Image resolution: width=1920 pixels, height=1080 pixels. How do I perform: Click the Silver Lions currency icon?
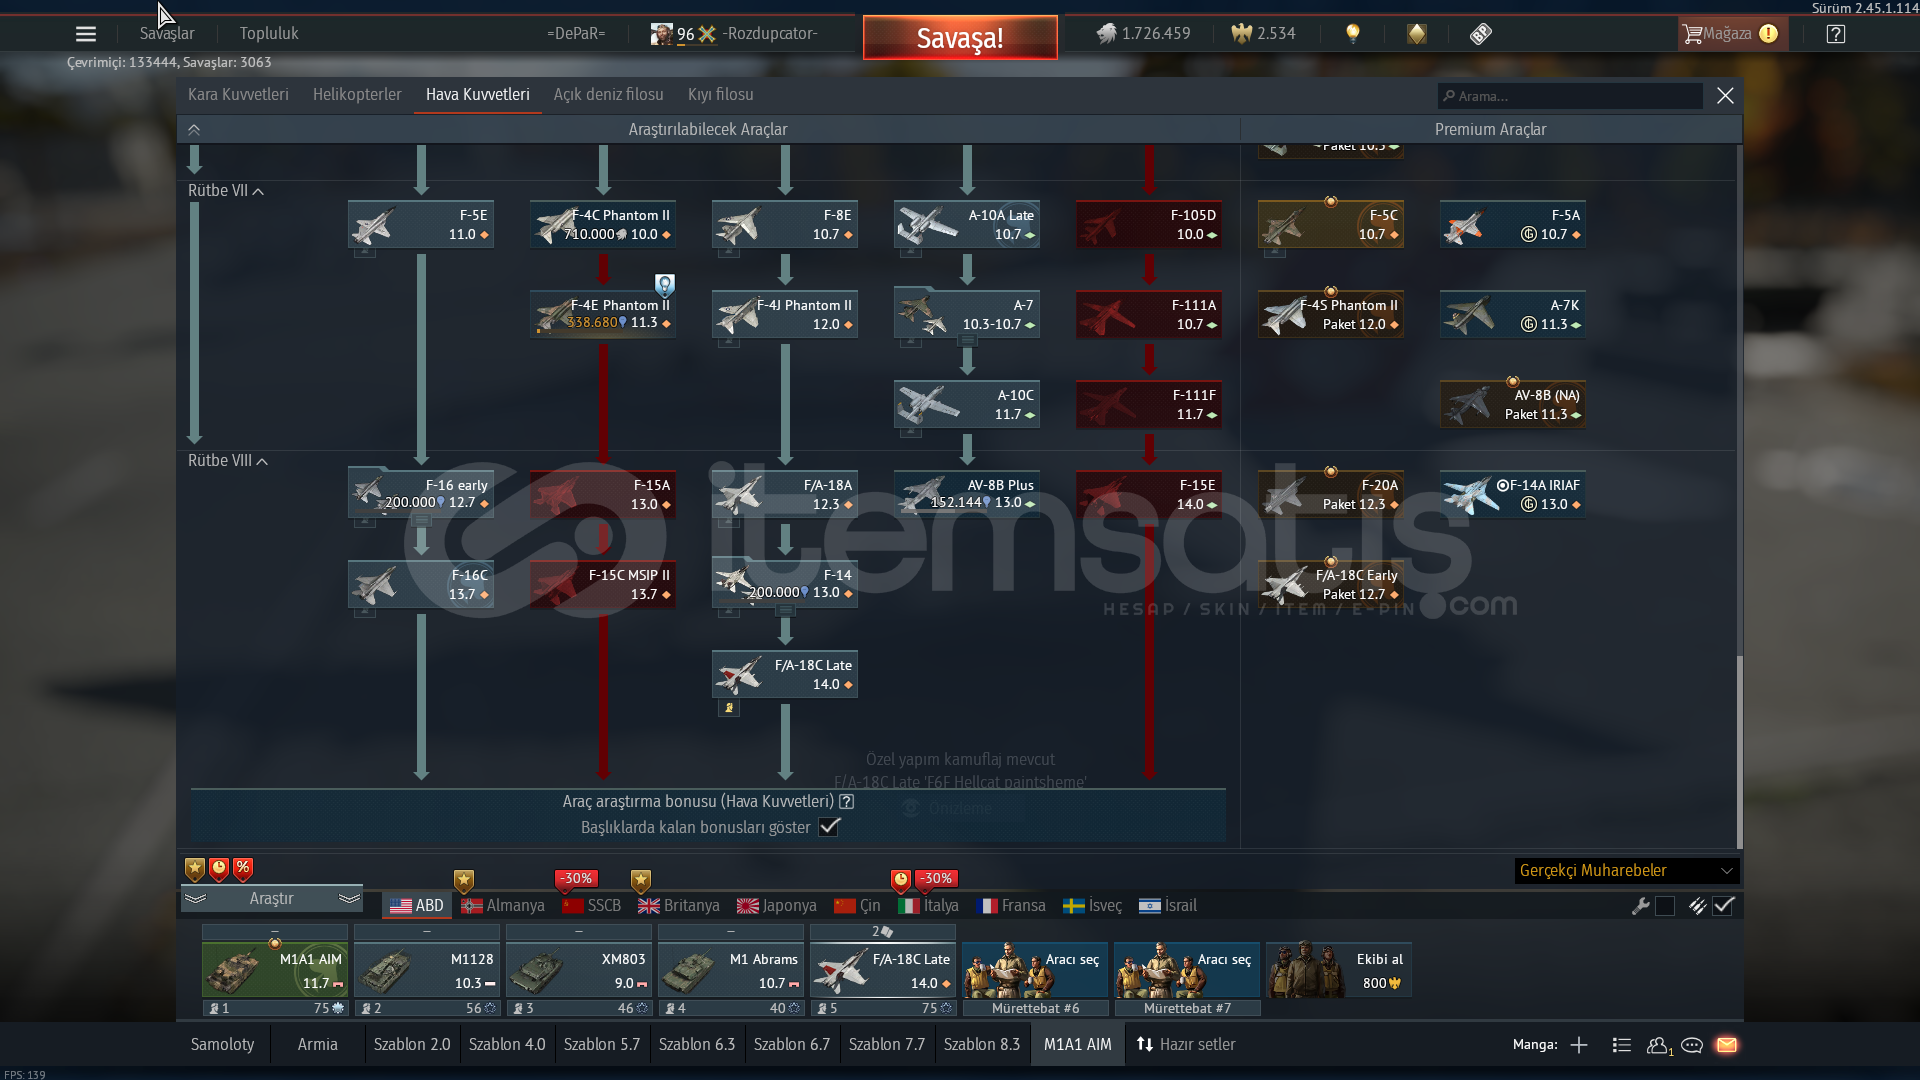1106,34
